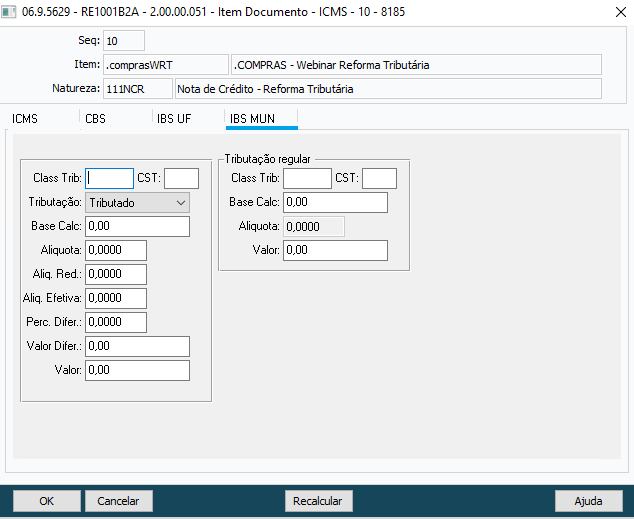Open help with Ajuda button
The width and height of the screenshot is (634, 519).
tap(588, 501)
